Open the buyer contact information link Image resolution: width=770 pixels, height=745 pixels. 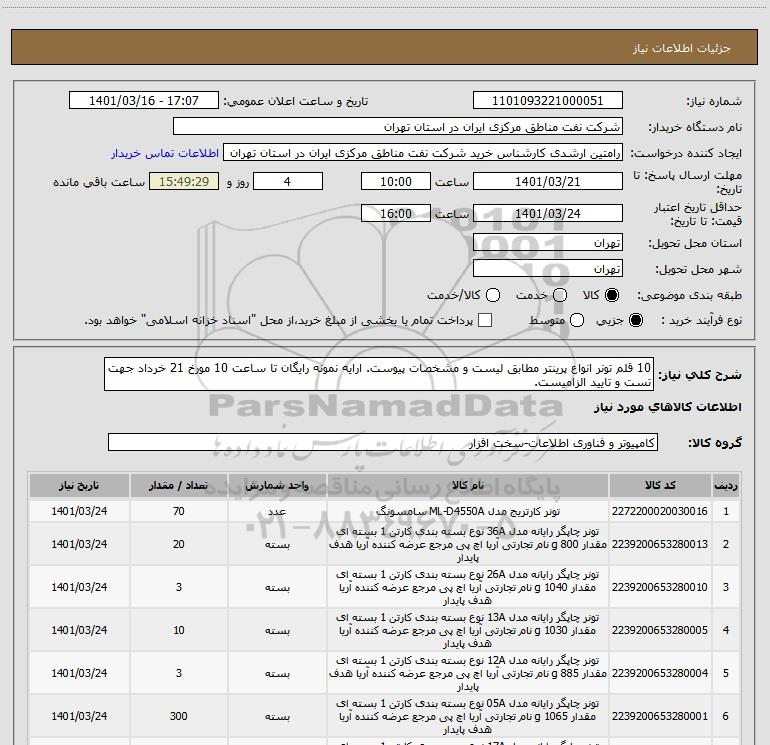[165, 153]
